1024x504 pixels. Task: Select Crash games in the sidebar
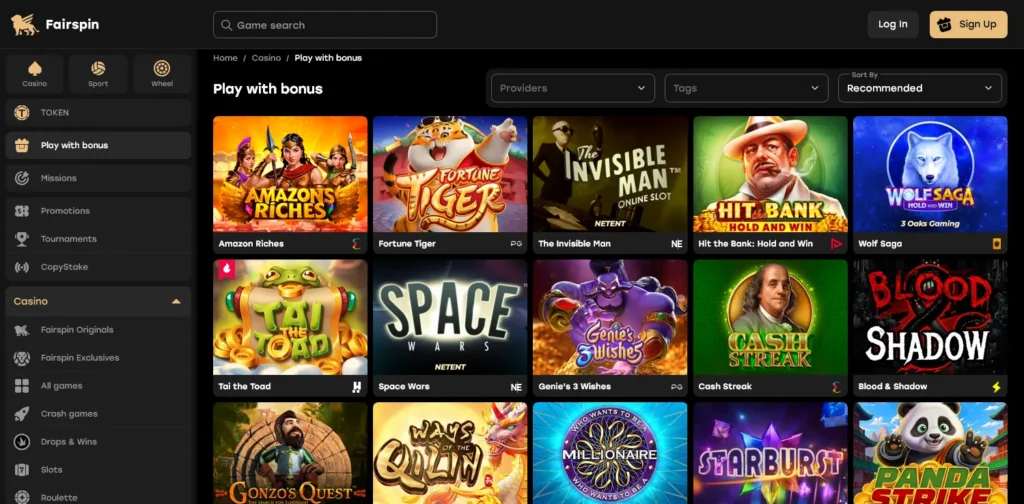click(98, 414)
